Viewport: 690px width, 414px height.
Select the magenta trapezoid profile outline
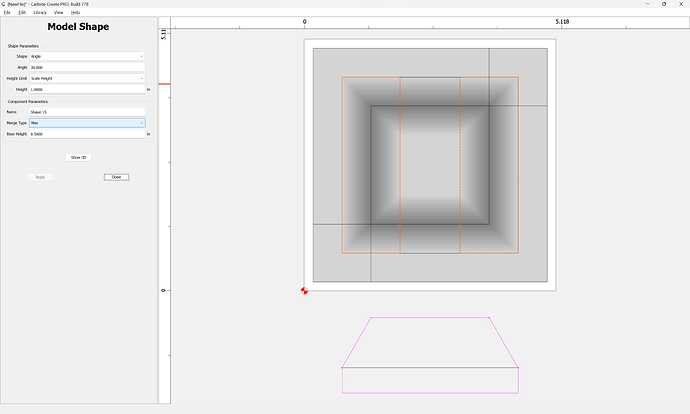(430, 317)
